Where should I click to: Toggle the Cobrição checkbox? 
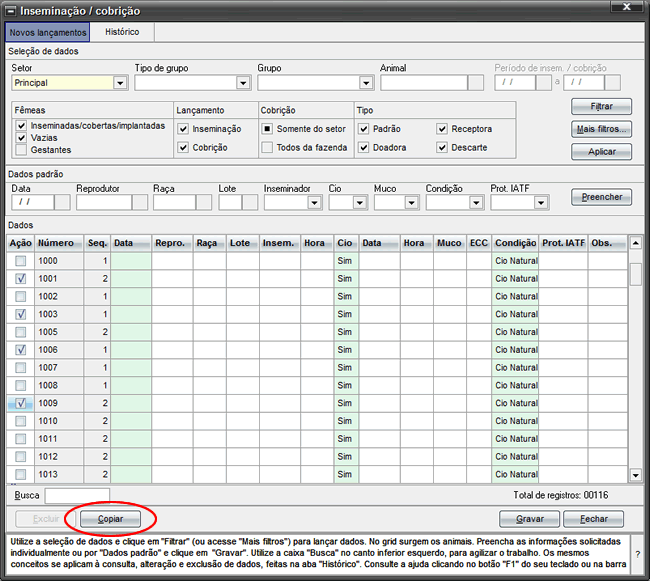183,148
